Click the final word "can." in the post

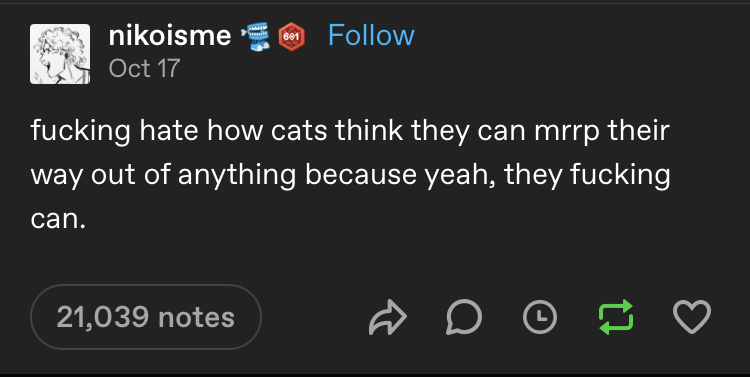[x=58, y=220]
